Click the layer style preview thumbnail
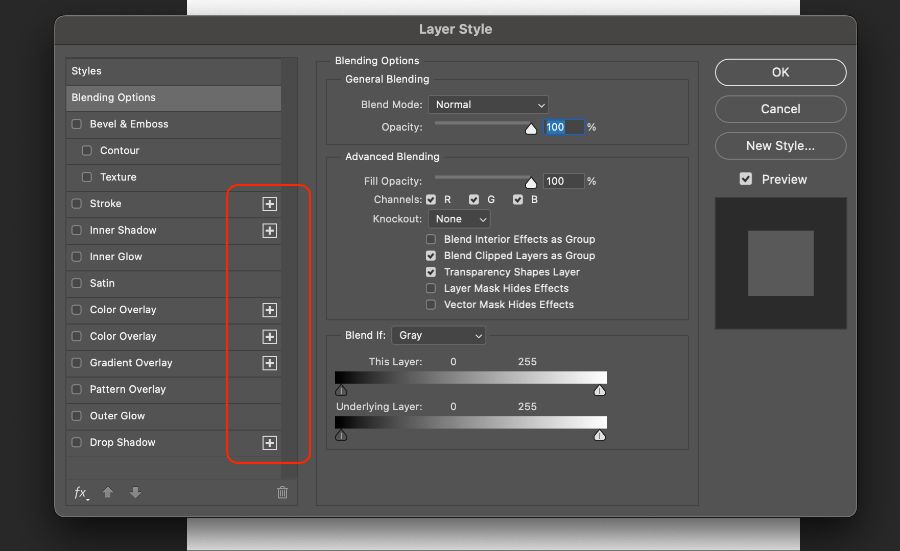Viewport: 900px width, 551px height. pyautogui.click(x=781, y=263)
